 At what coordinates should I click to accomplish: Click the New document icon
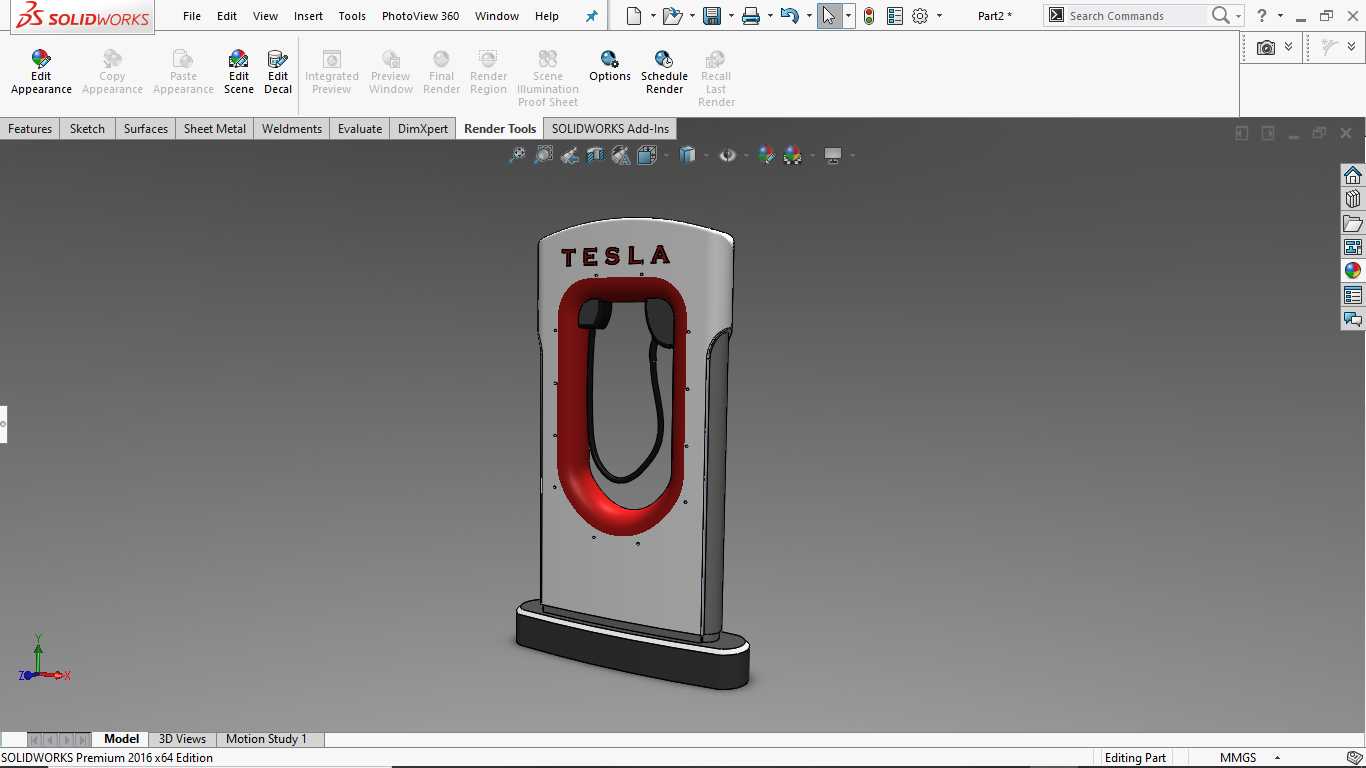click(x=633, y=16)
